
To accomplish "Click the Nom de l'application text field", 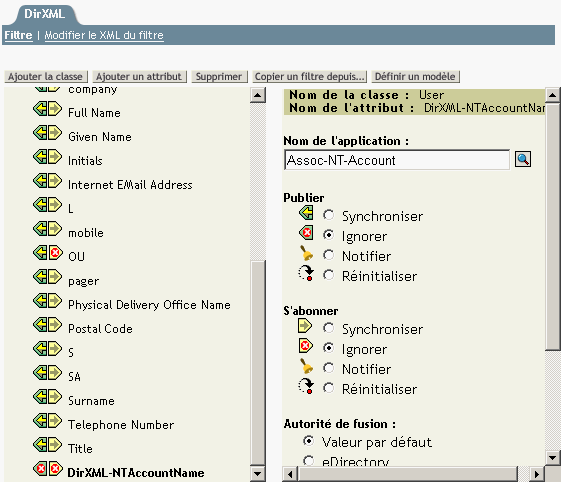I will [x=397, y=160].
